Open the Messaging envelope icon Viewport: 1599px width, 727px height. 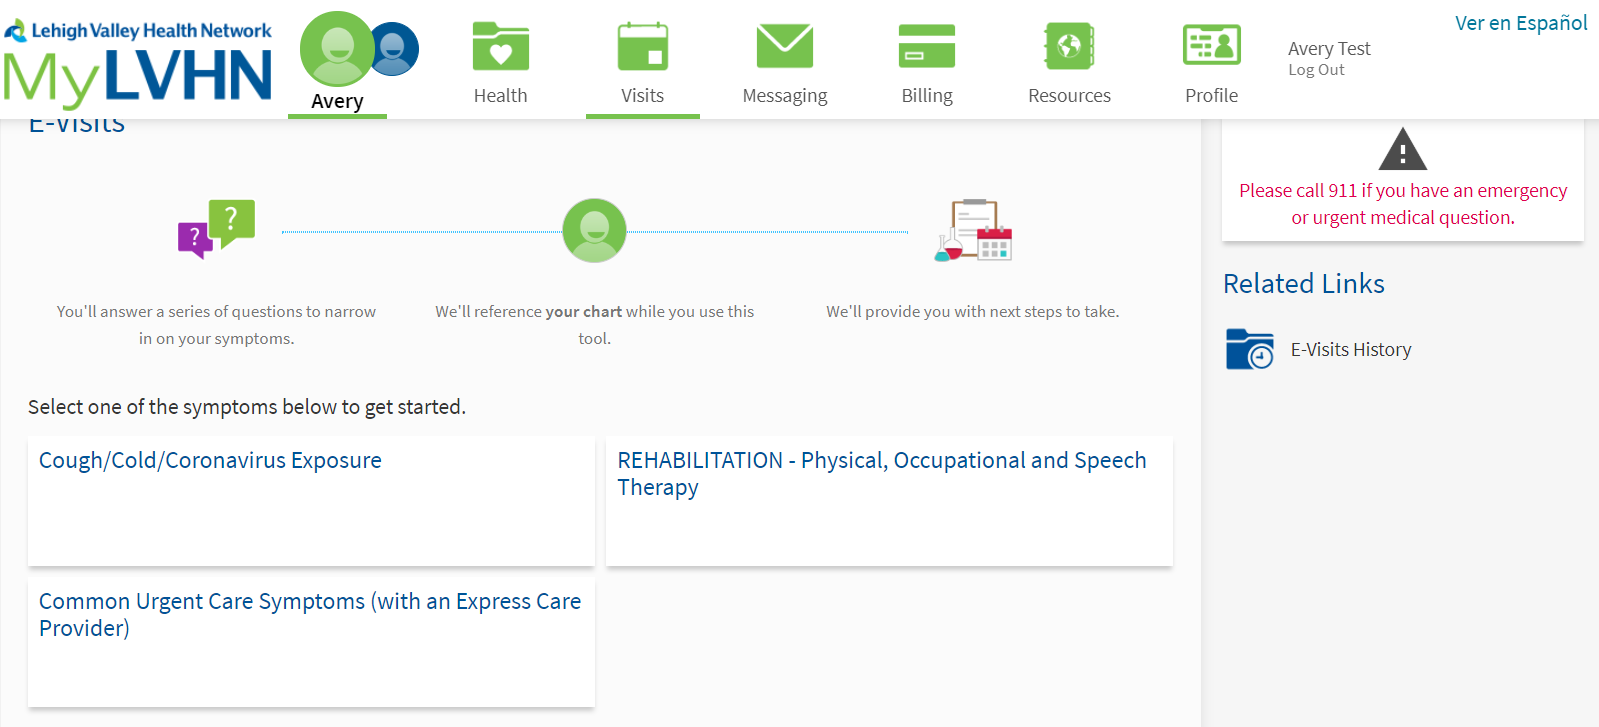click(x=784, y=46)
